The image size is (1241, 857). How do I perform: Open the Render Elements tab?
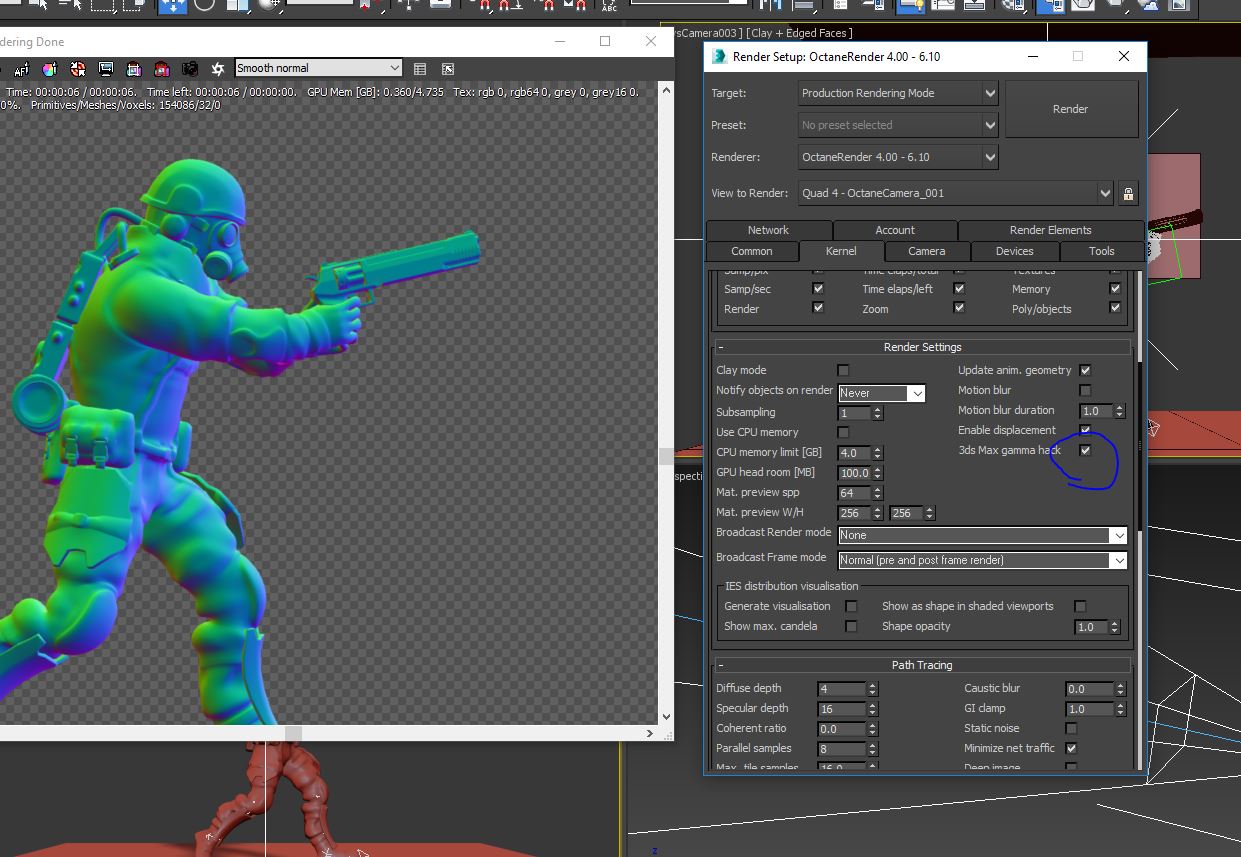click(1050, 230)
